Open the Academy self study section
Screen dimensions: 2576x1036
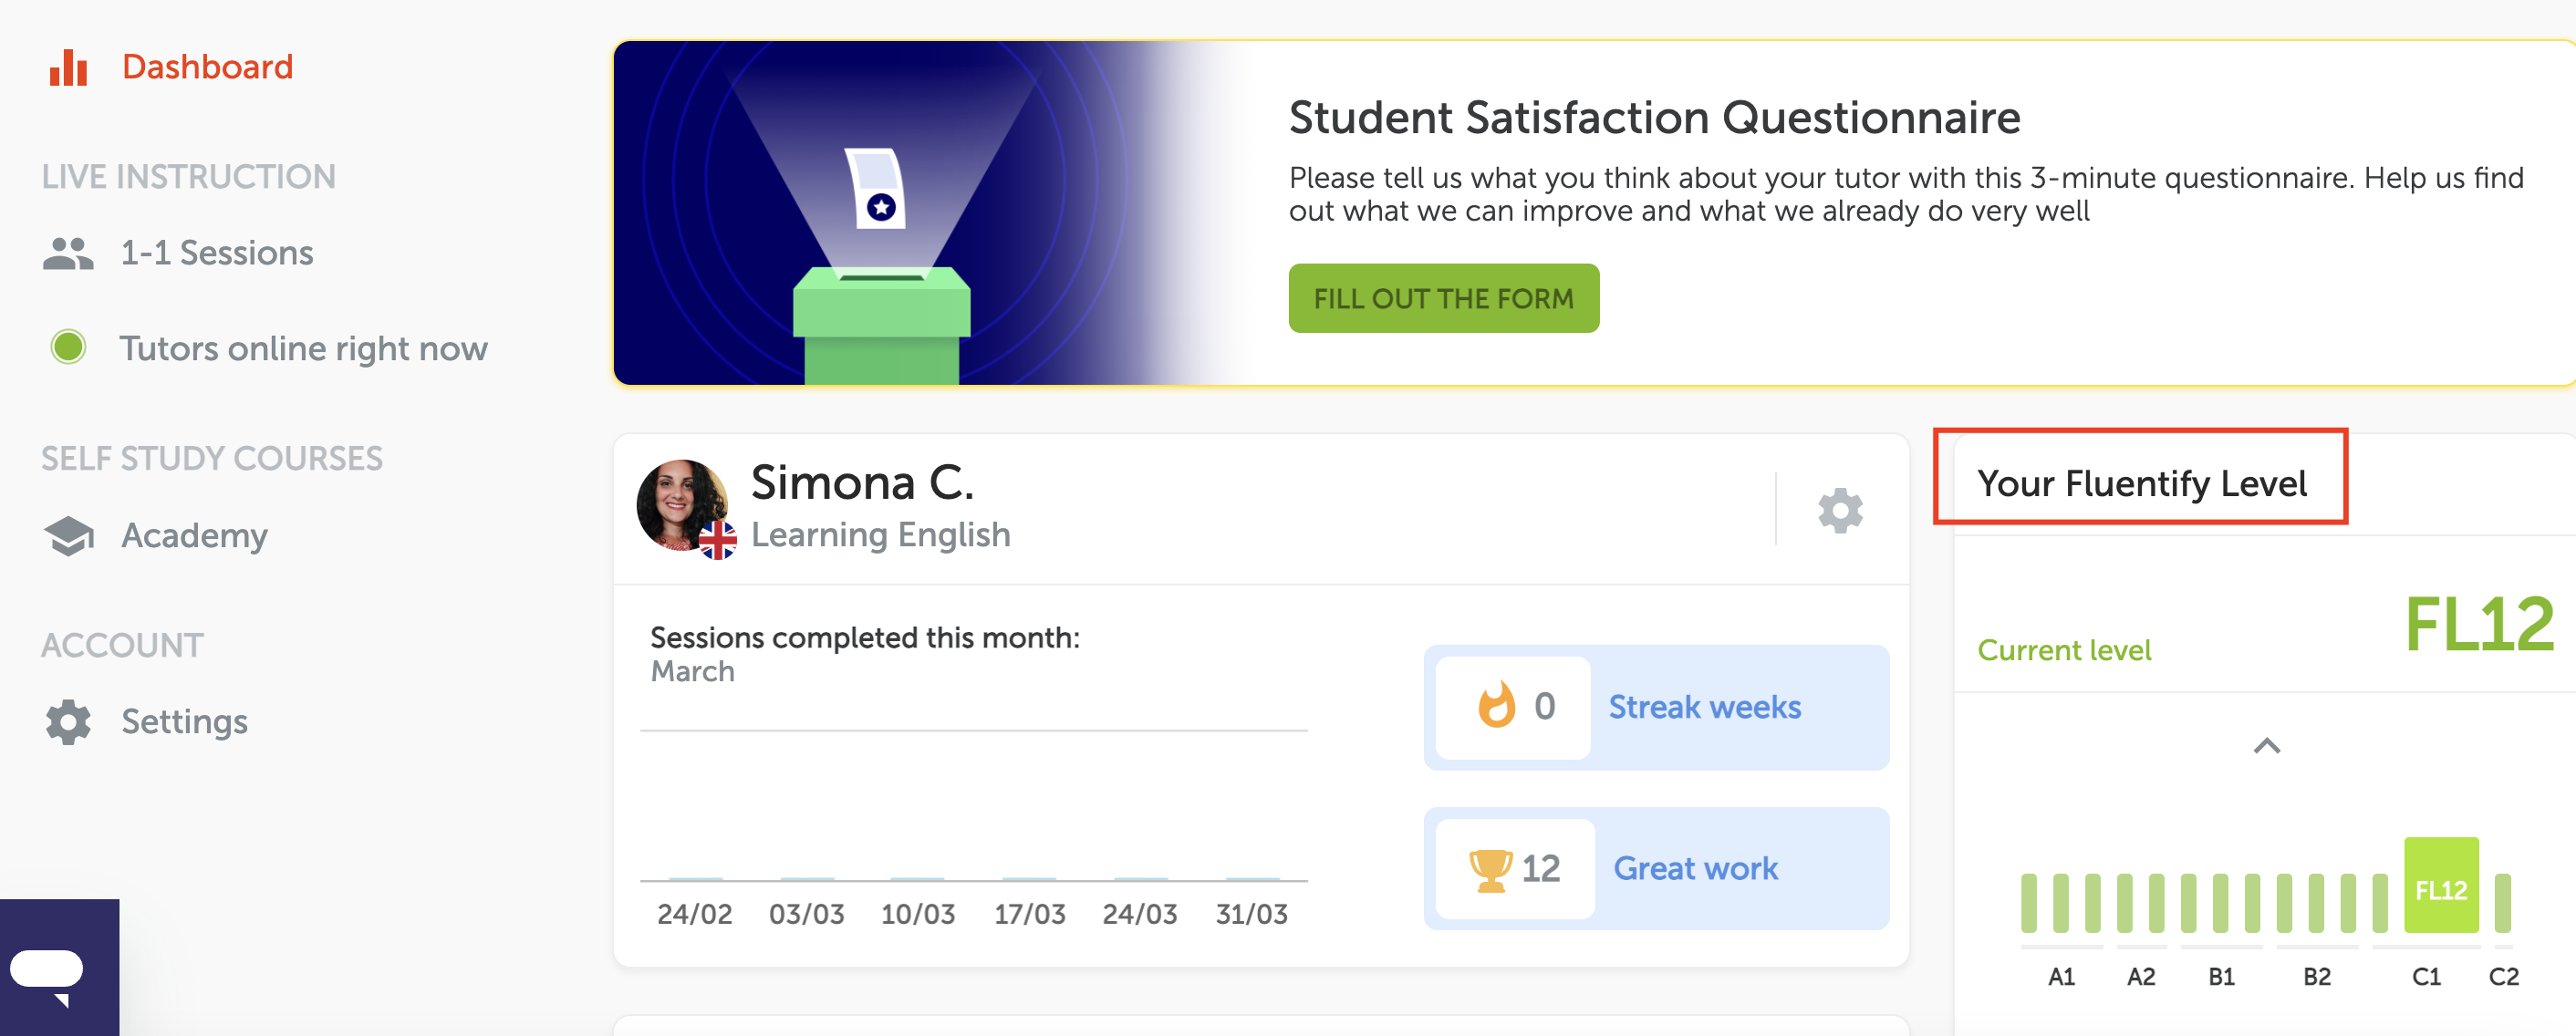(194, 536)
